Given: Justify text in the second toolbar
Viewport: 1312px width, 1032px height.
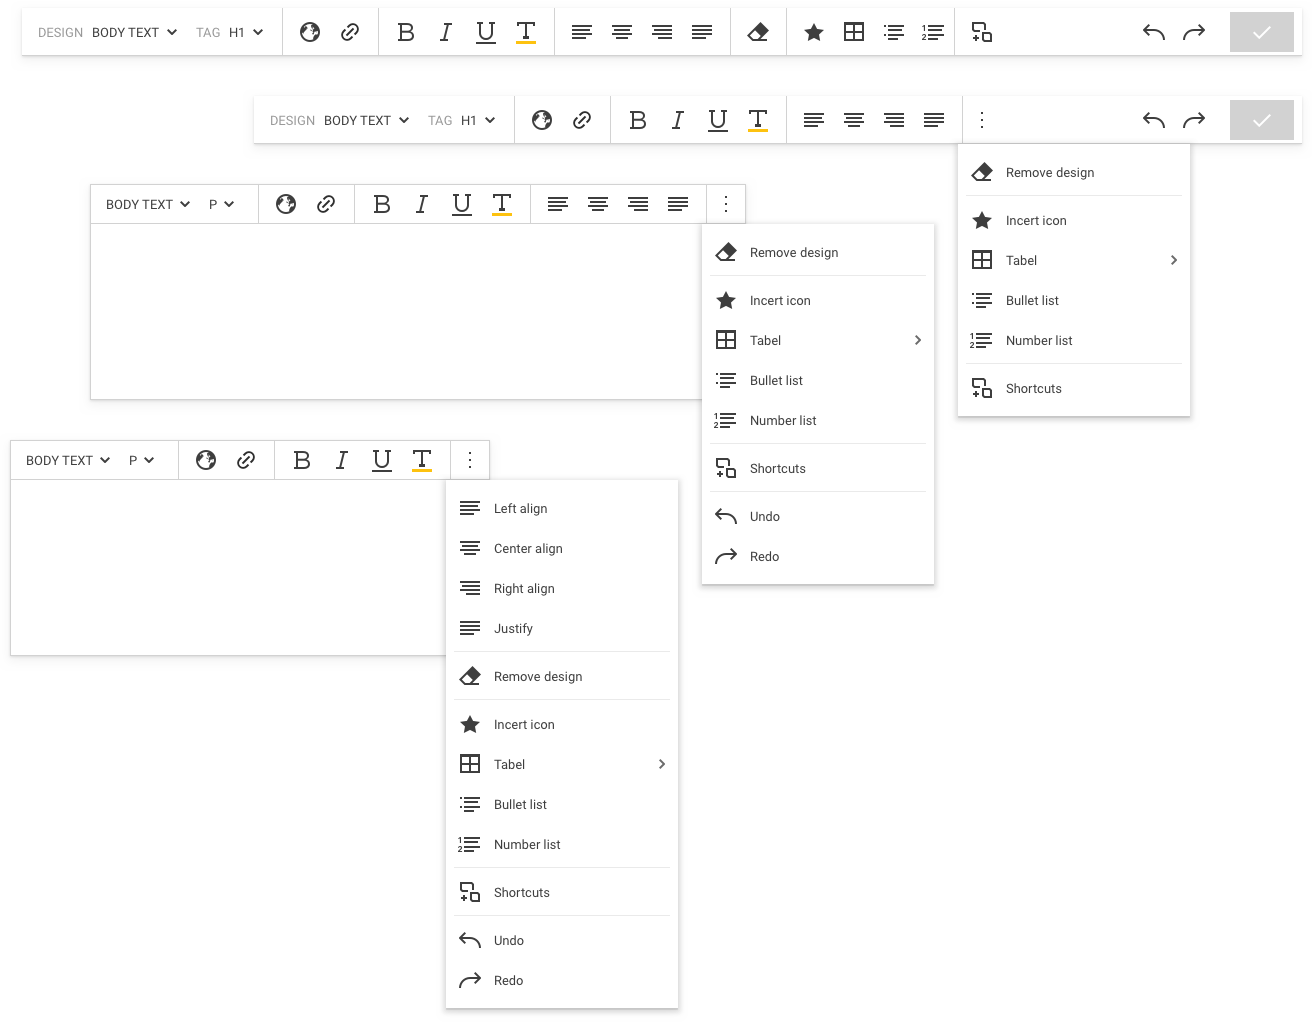Looking at the screenshot, I should pos(934,120).
